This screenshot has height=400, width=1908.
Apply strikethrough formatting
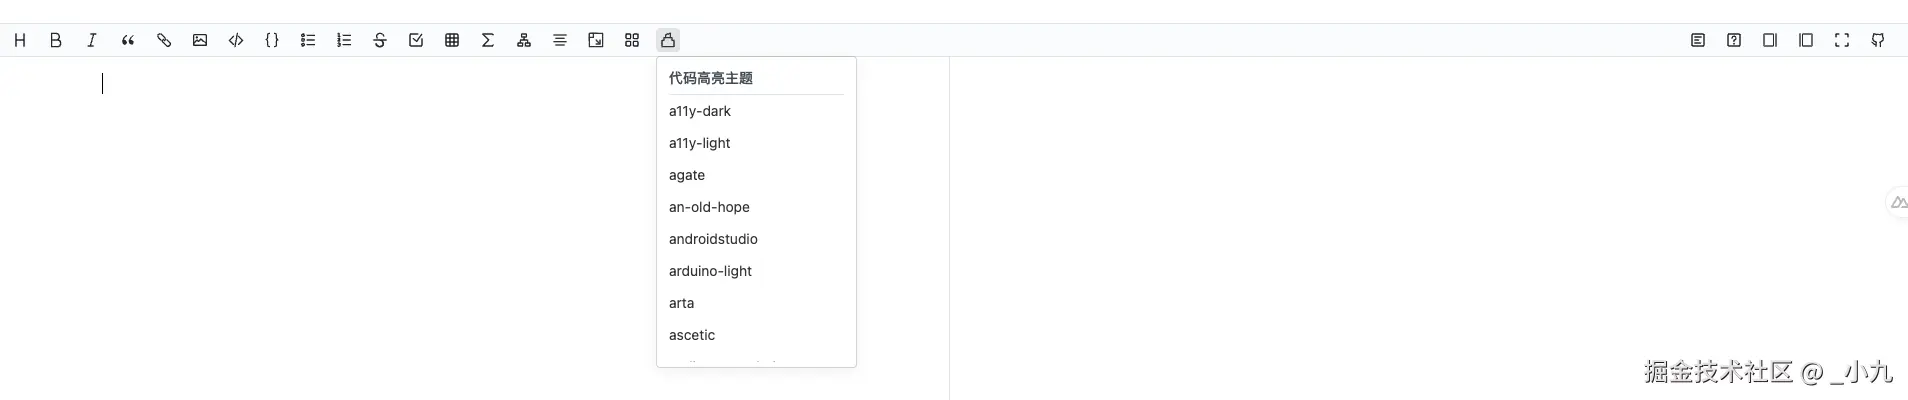tap(380, 40)
